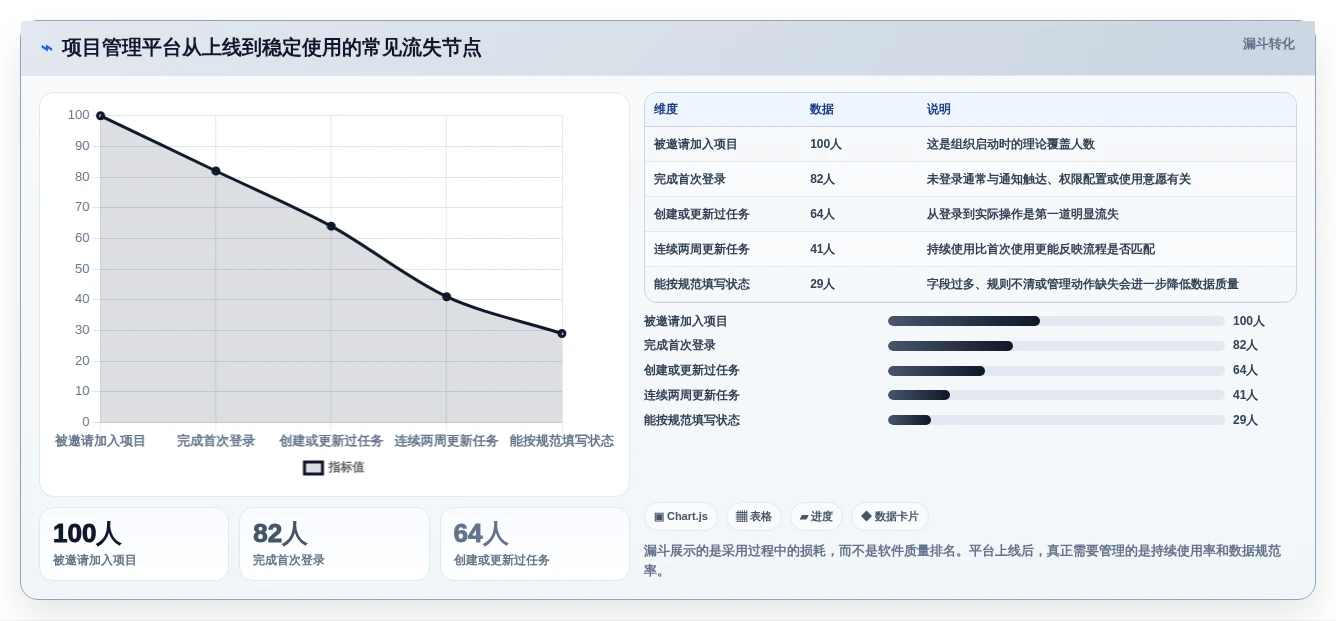Click the 能按规范填写状态 progress bar
Image resolution: width=1336 pixels, height=621 pixels.
(1056, 420)
